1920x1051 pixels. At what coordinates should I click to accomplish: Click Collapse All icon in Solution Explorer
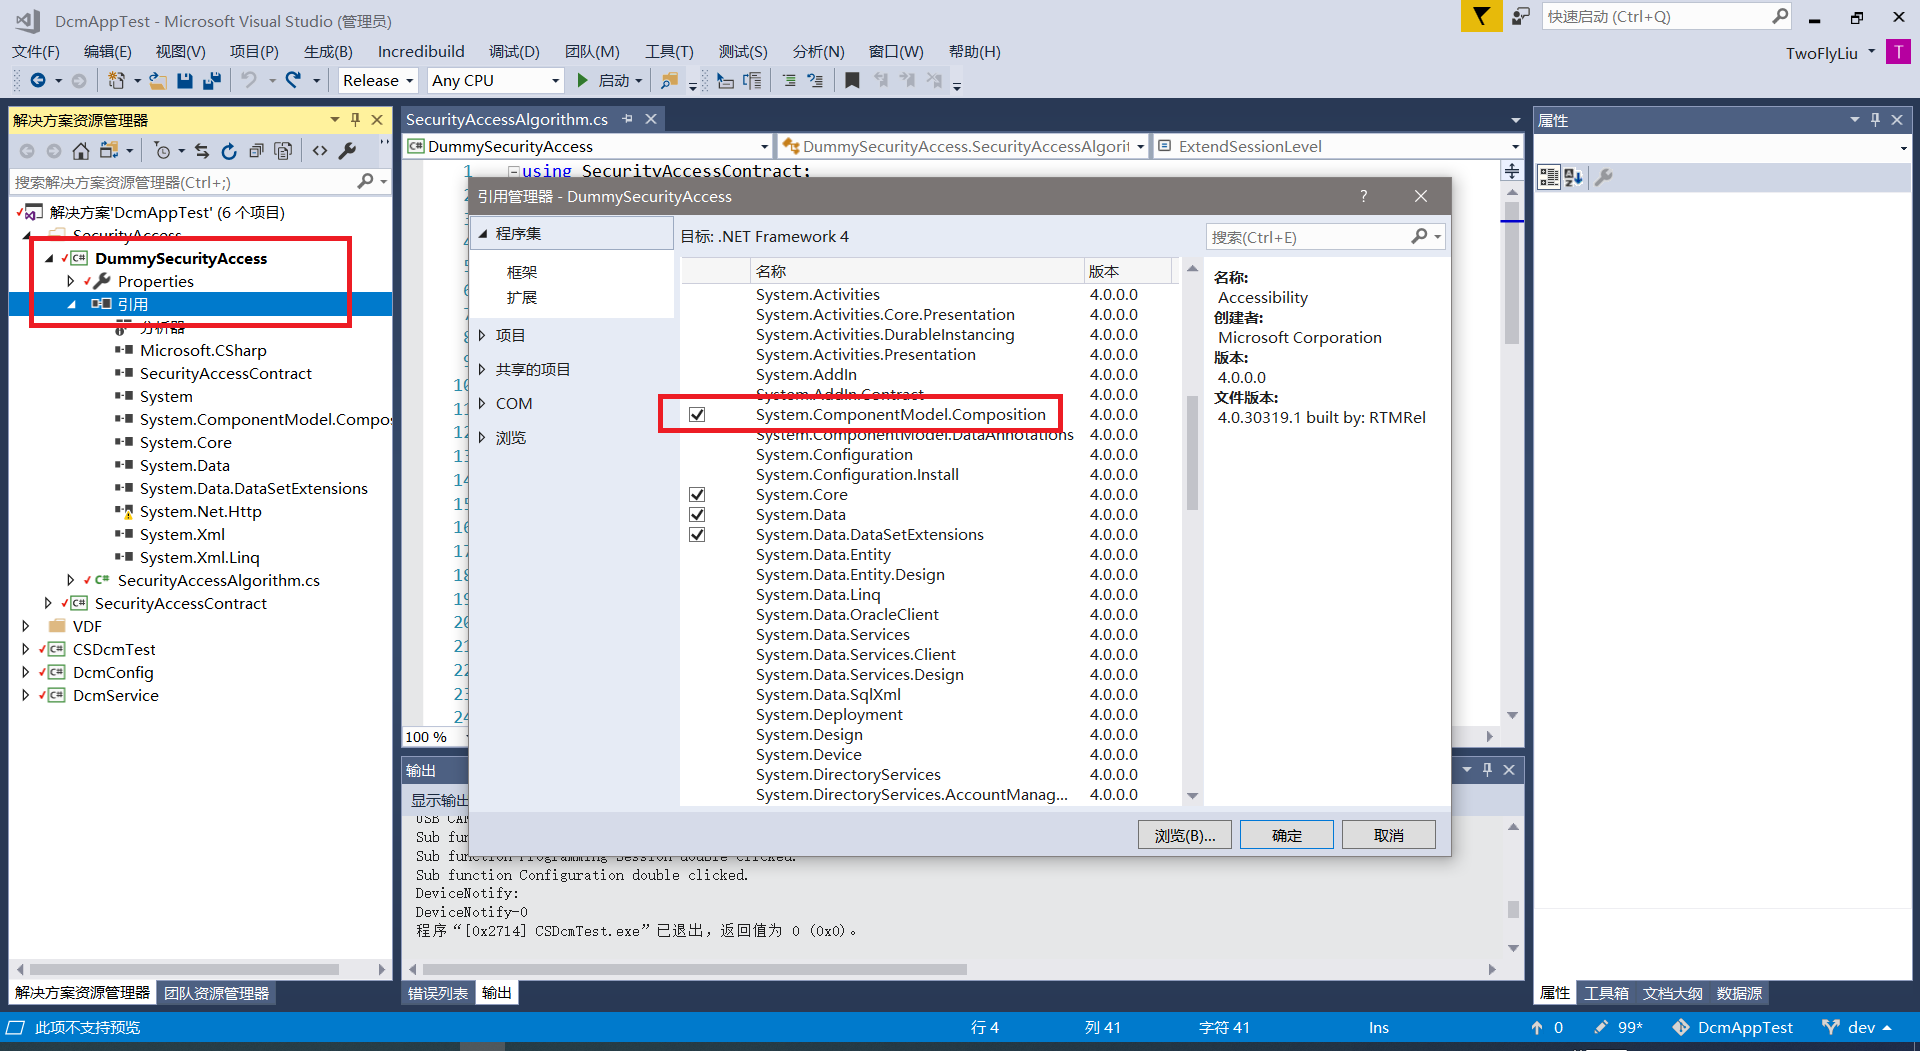pos(256,151)
